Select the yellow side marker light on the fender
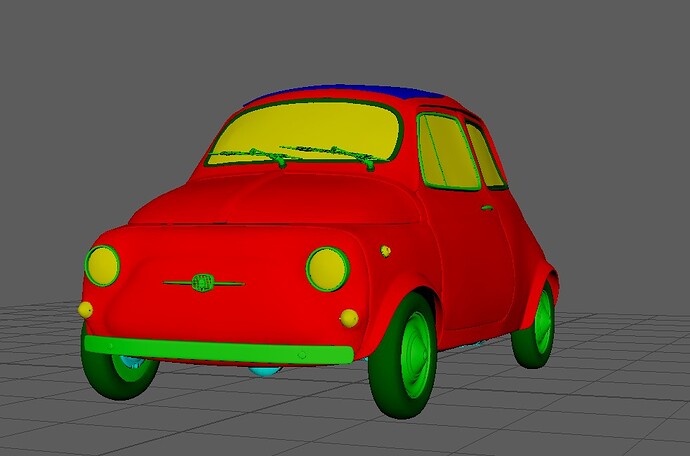The height and width of the screenshot is (456, 690). click(x=385, y=250)
